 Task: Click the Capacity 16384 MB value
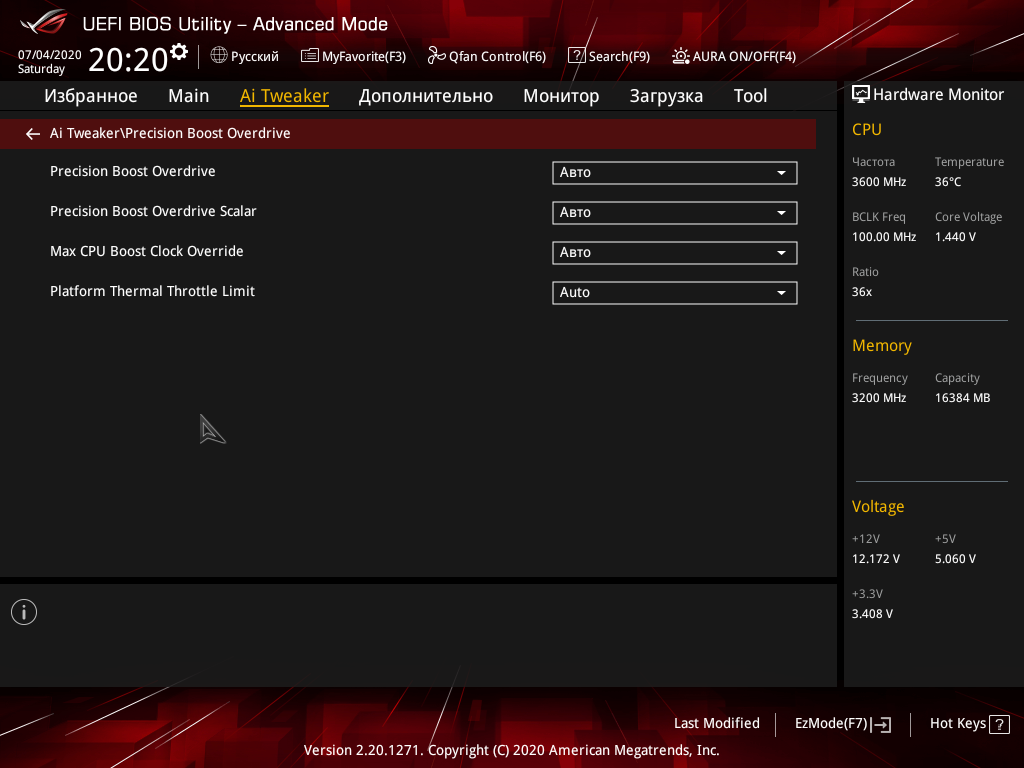pyautogui.click(x=962, y=398)
